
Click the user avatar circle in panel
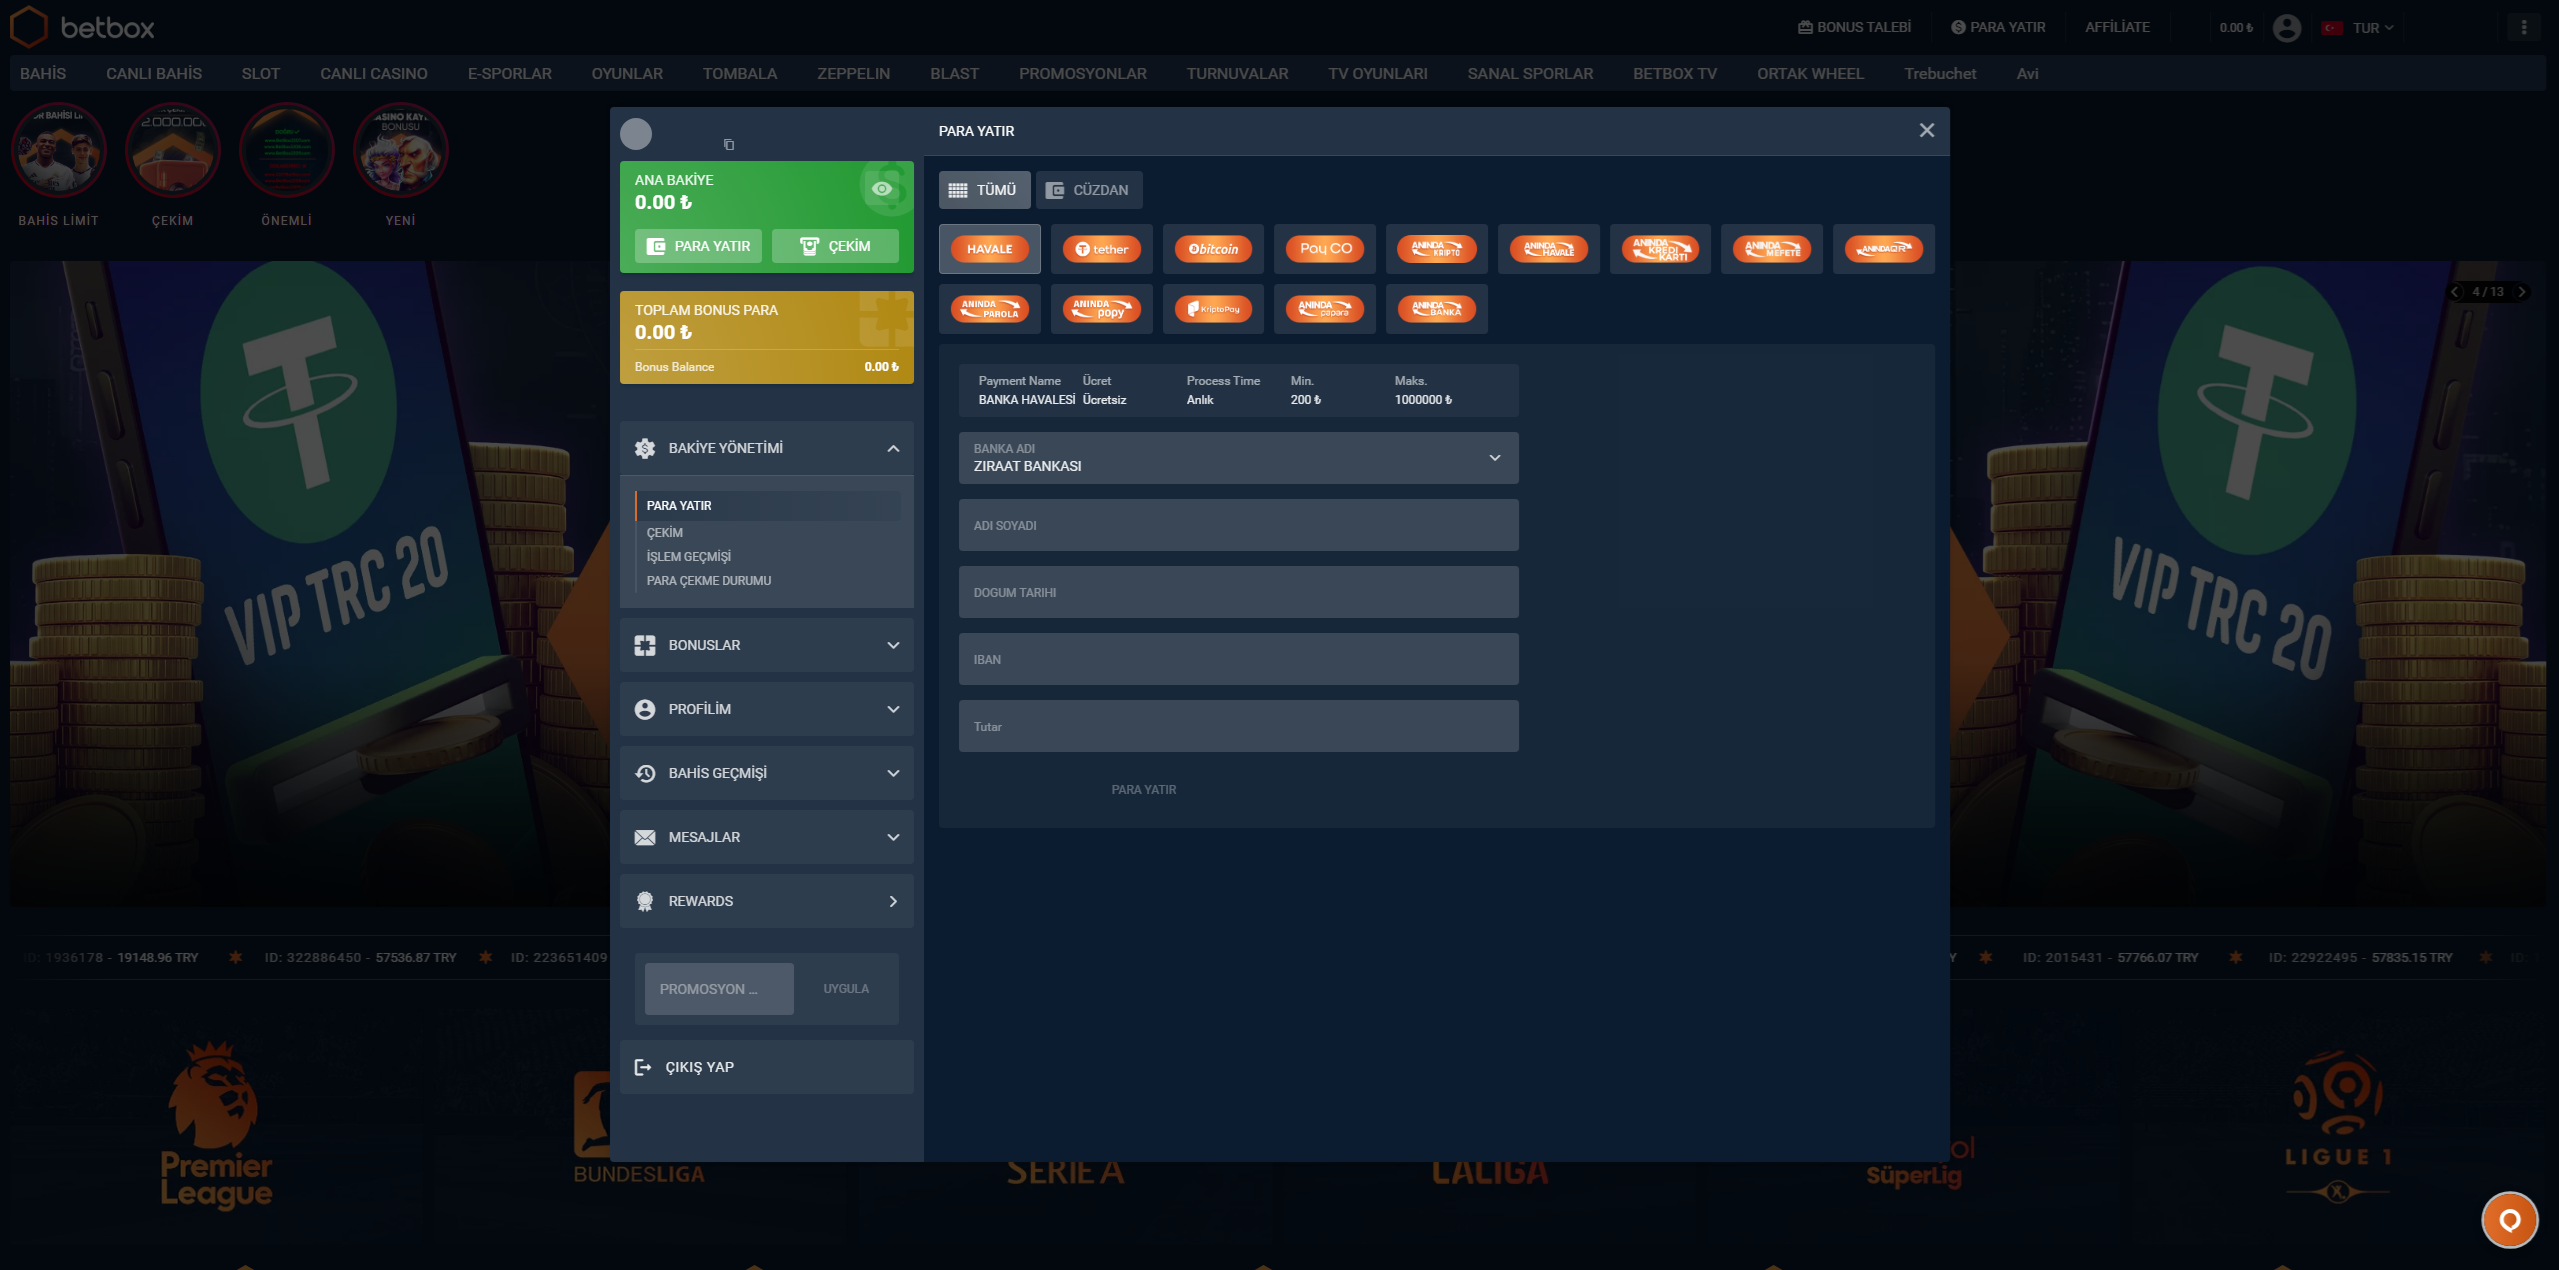click(x=636, y=134)
